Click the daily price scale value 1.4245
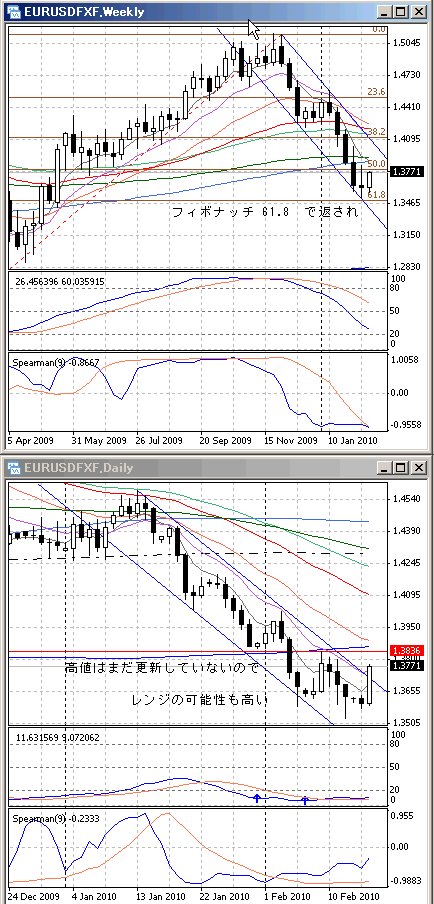 [x=407, y=563]
